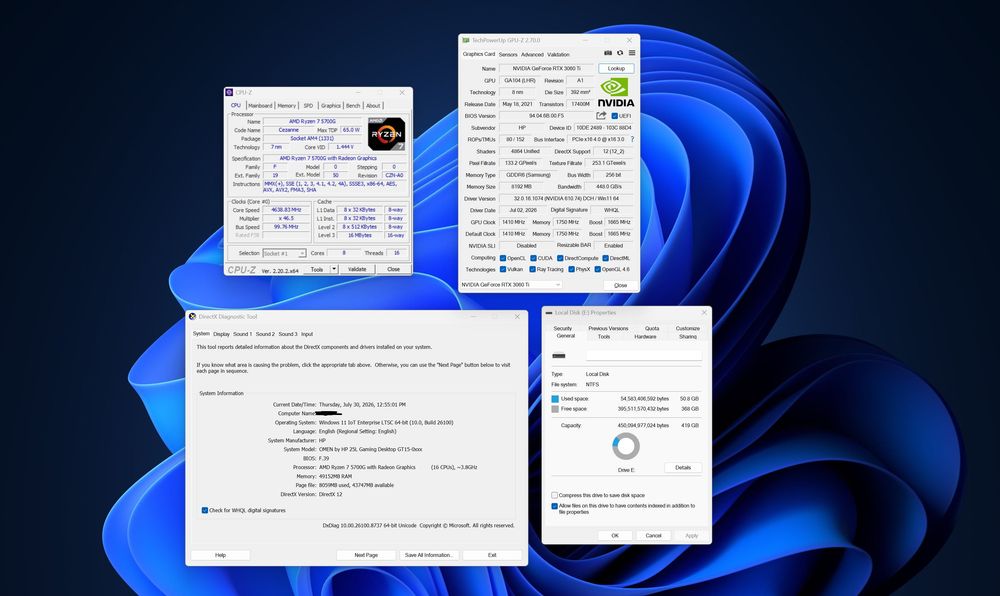This screenshot has width=1000, height=596.
Task: Click Tools button in CPU-Z
Action: [x=317, y=269]
